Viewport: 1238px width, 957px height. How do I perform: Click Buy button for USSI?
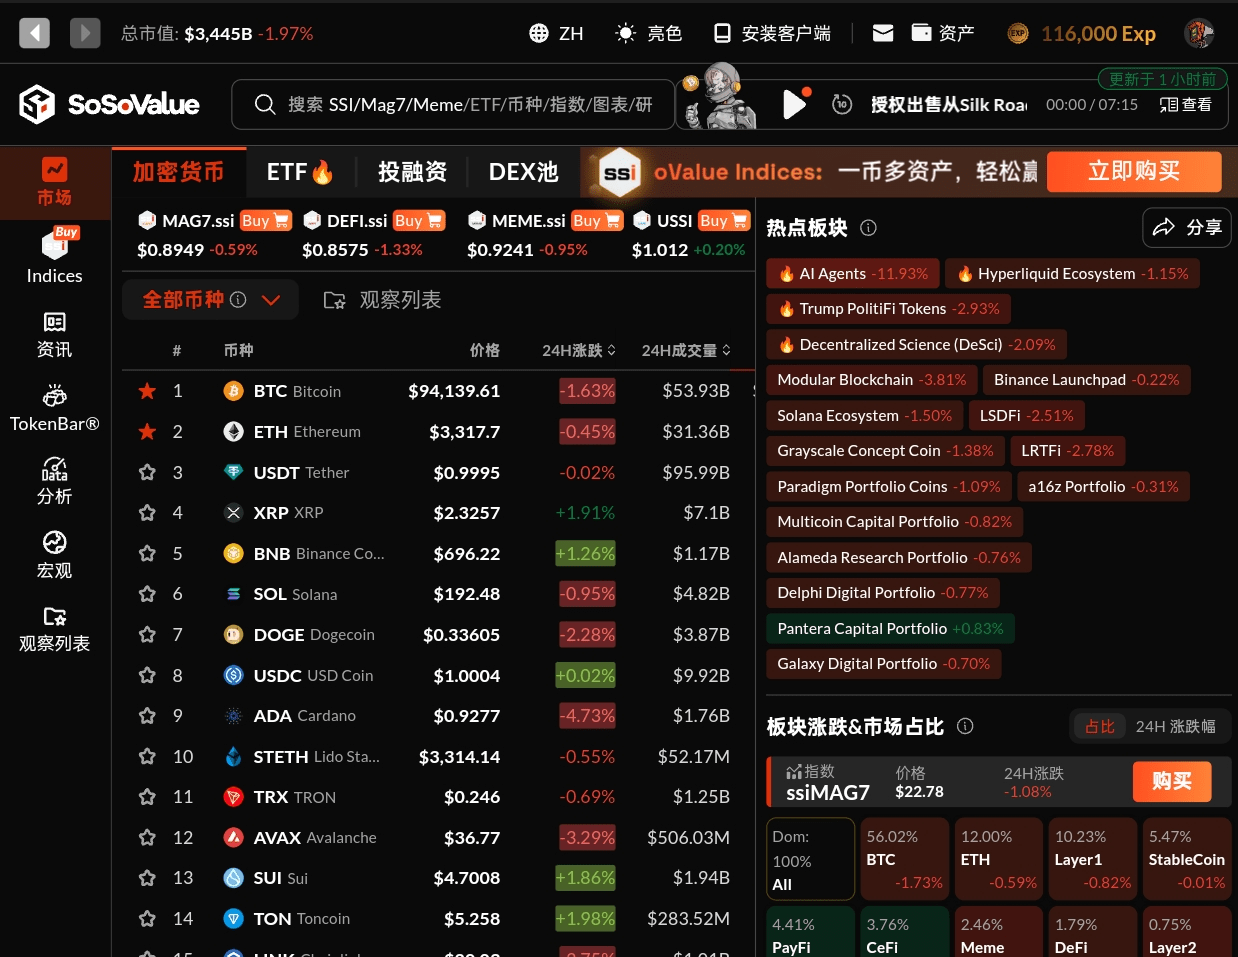(724, 221)
